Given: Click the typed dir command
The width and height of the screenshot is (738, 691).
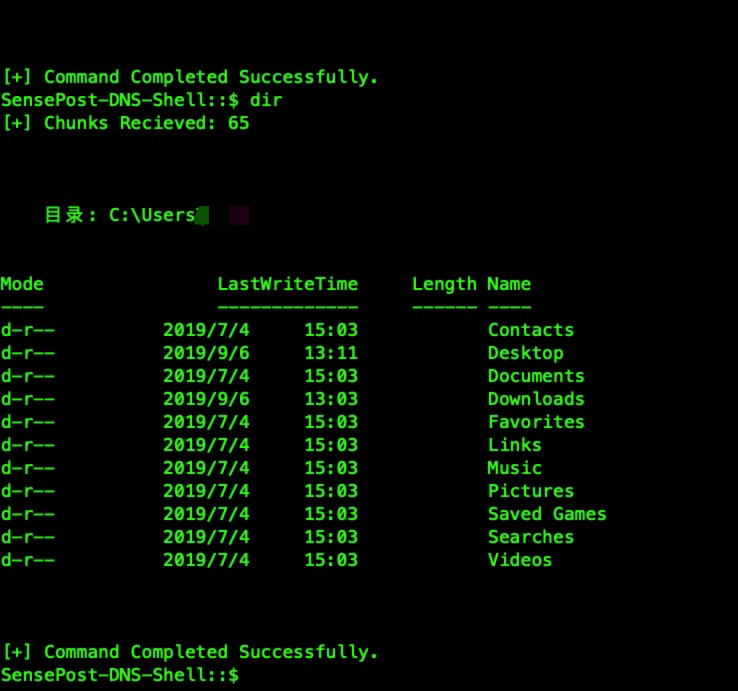Looking at the screenshot, I should (x=266, y=100).
